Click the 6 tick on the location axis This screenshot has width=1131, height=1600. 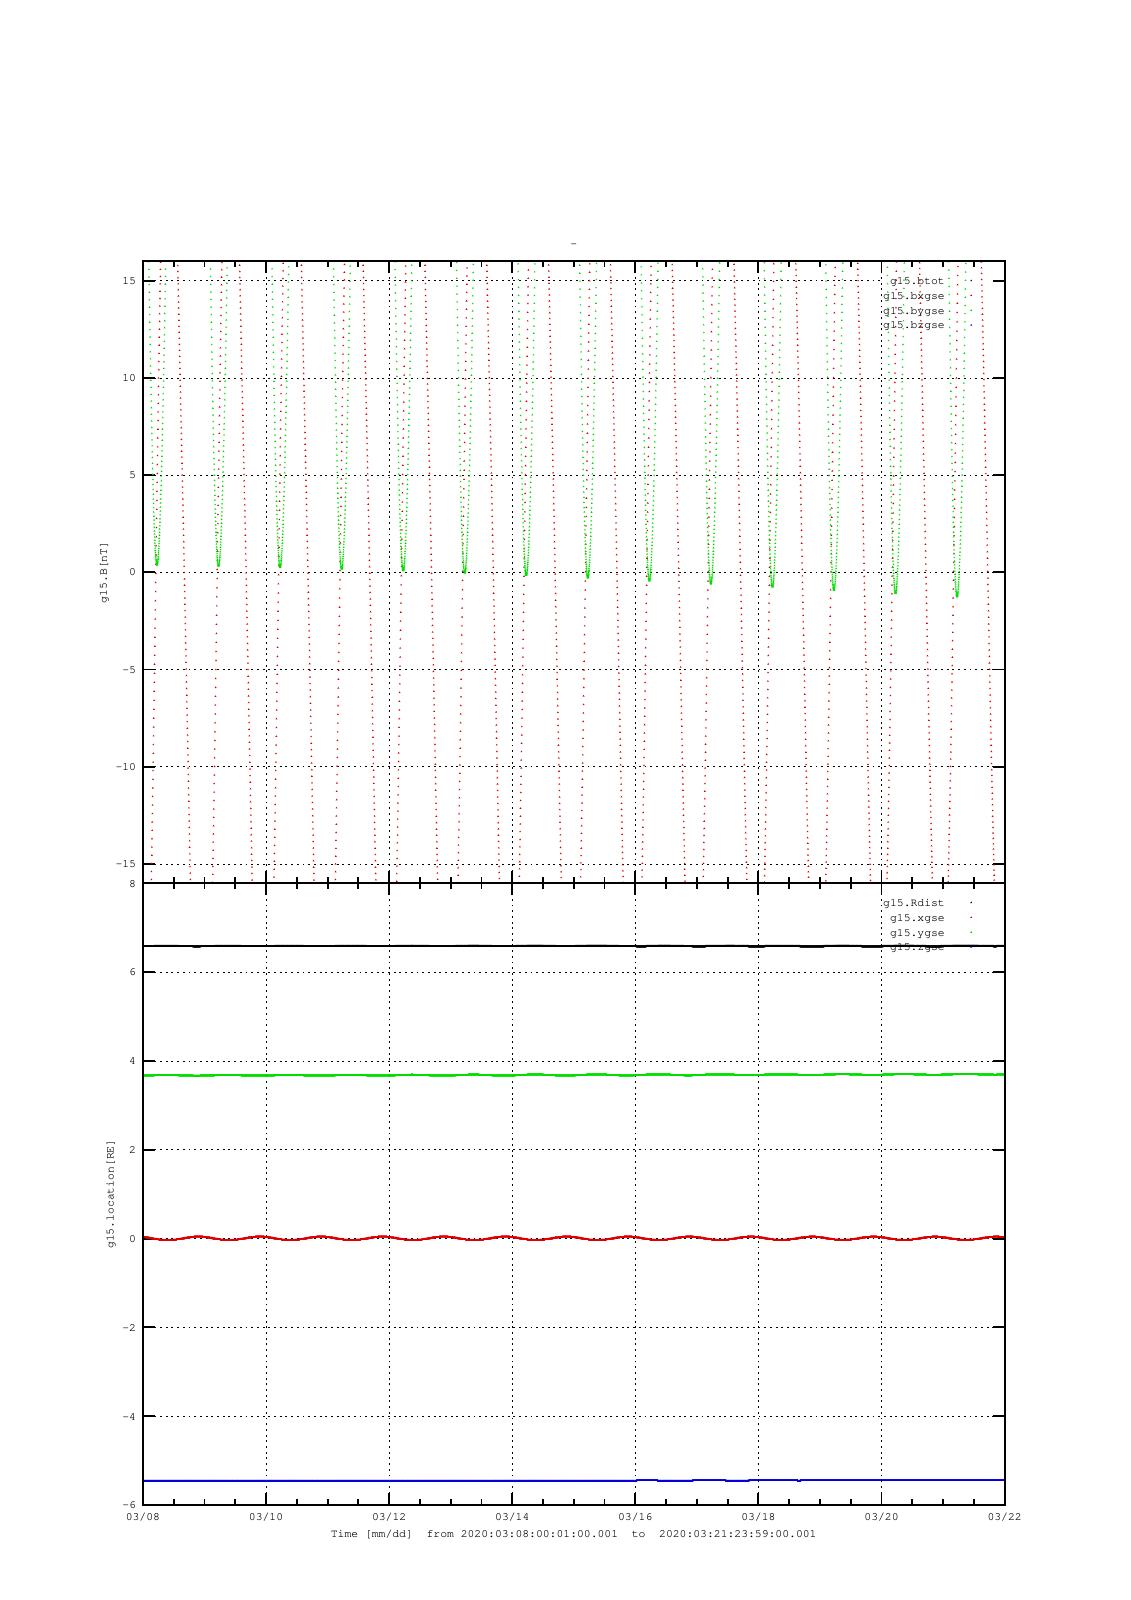[x=132, y=972]
